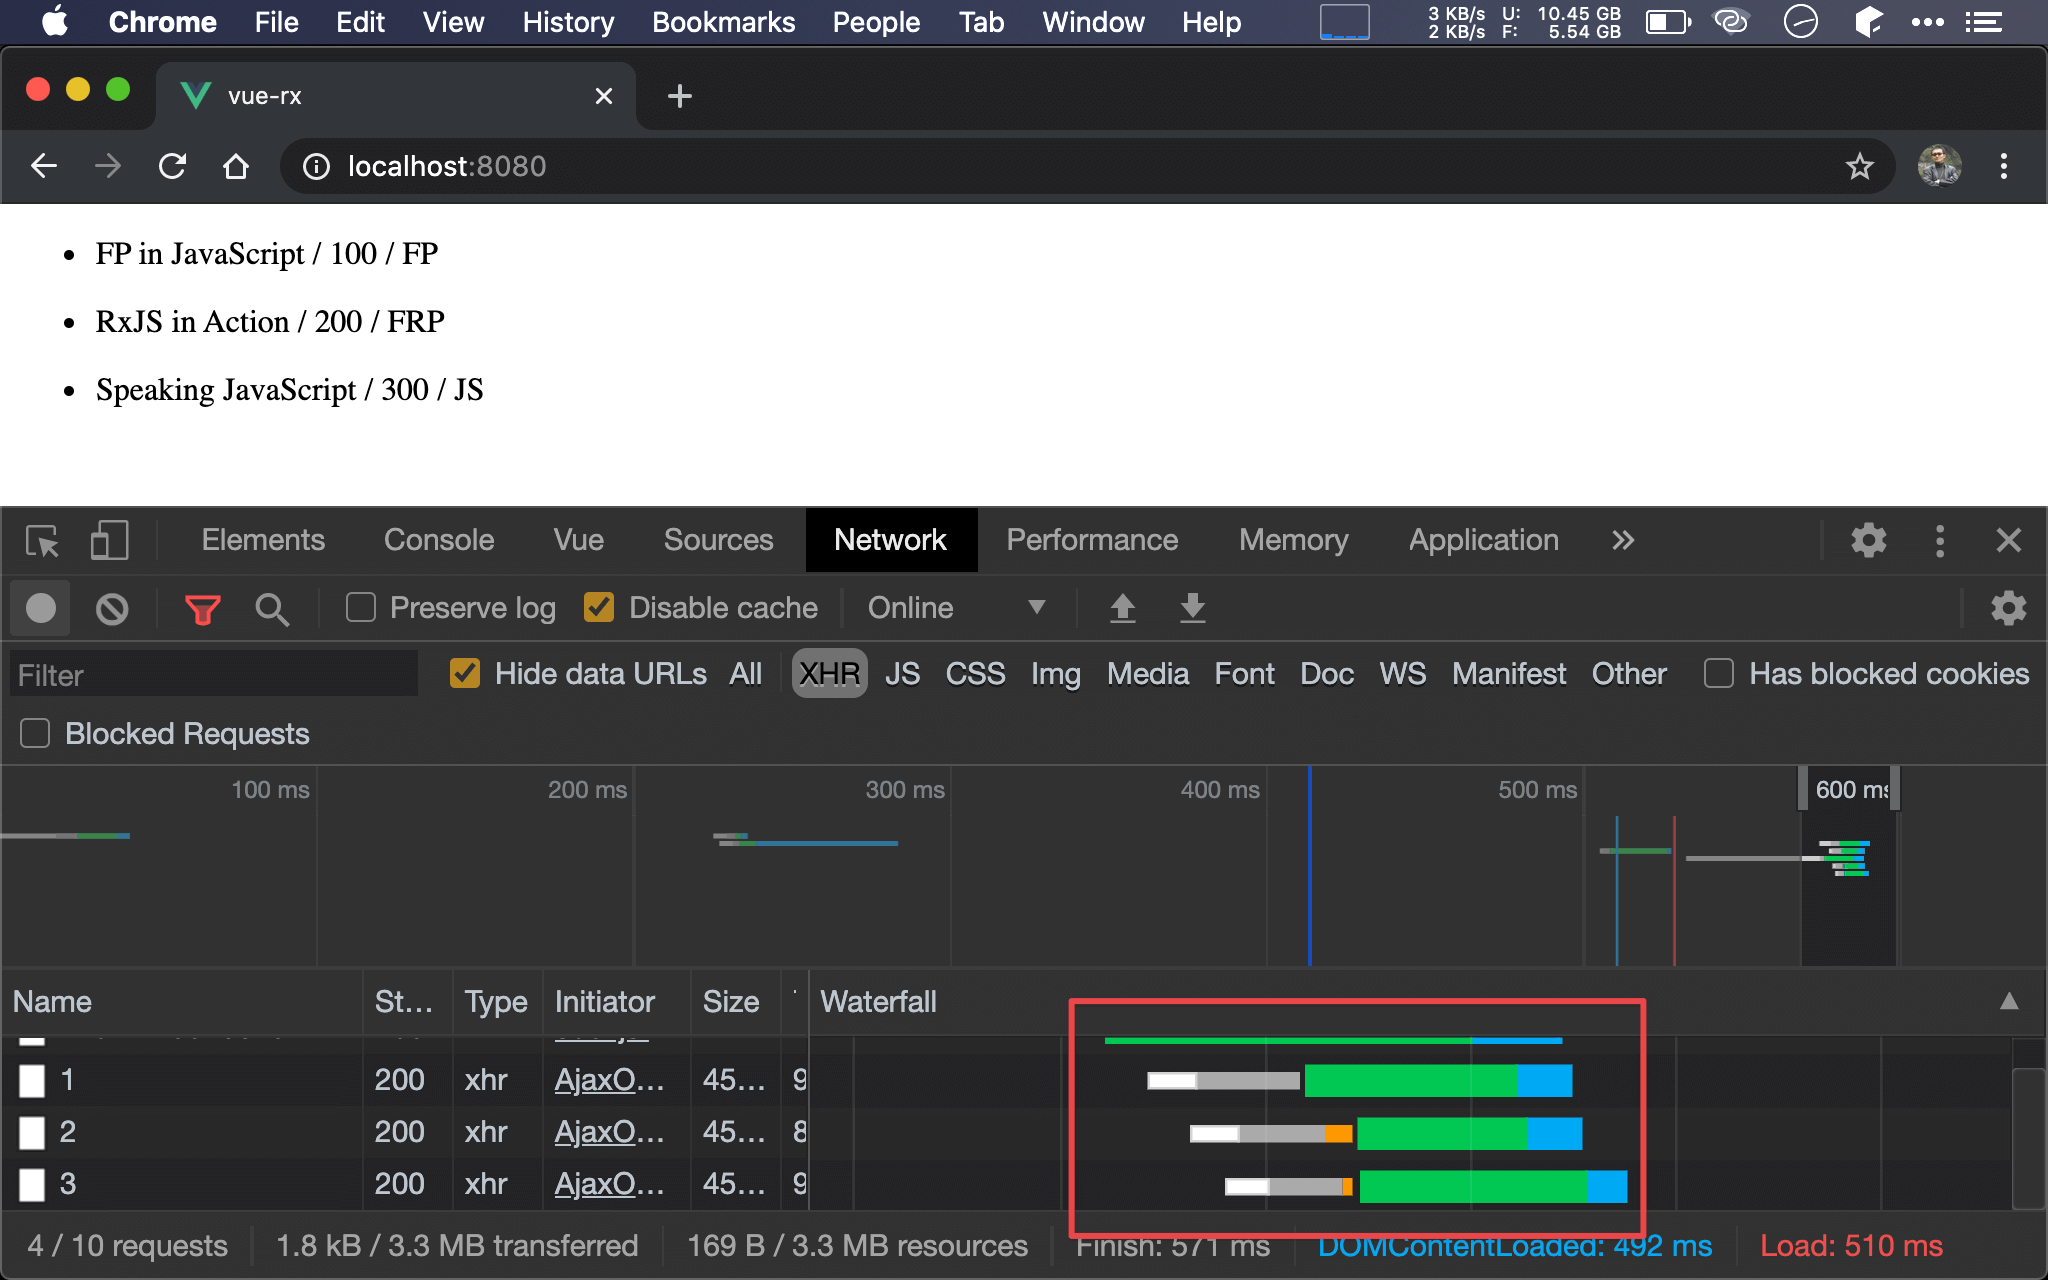Click the DevTools settings gear icon
This screenshot has height=1280, width=2048.
pyautogui.click(x=1868, y=540)
